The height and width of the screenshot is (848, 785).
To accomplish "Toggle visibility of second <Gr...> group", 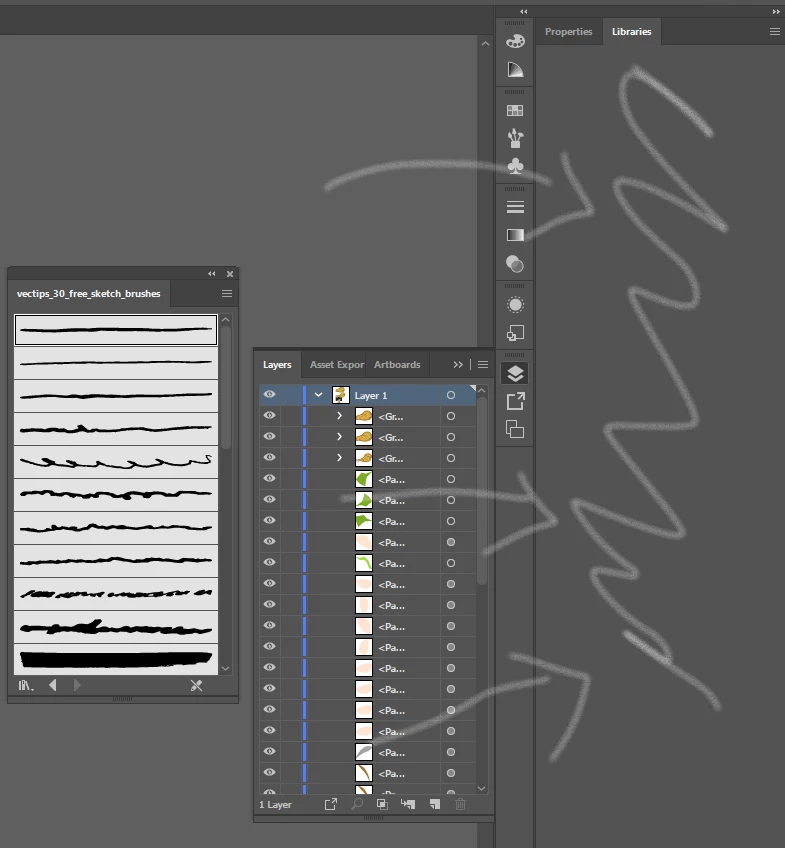I will click(269, 436).
